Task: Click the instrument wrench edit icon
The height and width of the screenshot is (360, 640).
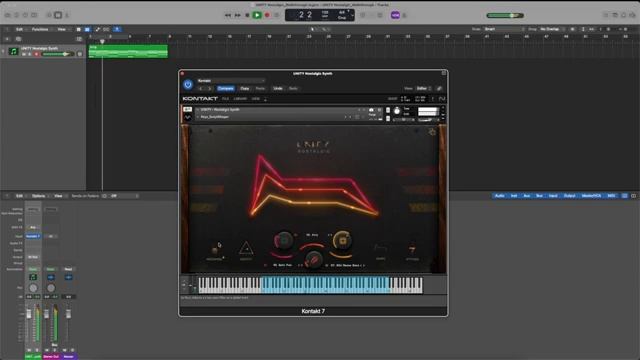Action: tap(187, 109)
